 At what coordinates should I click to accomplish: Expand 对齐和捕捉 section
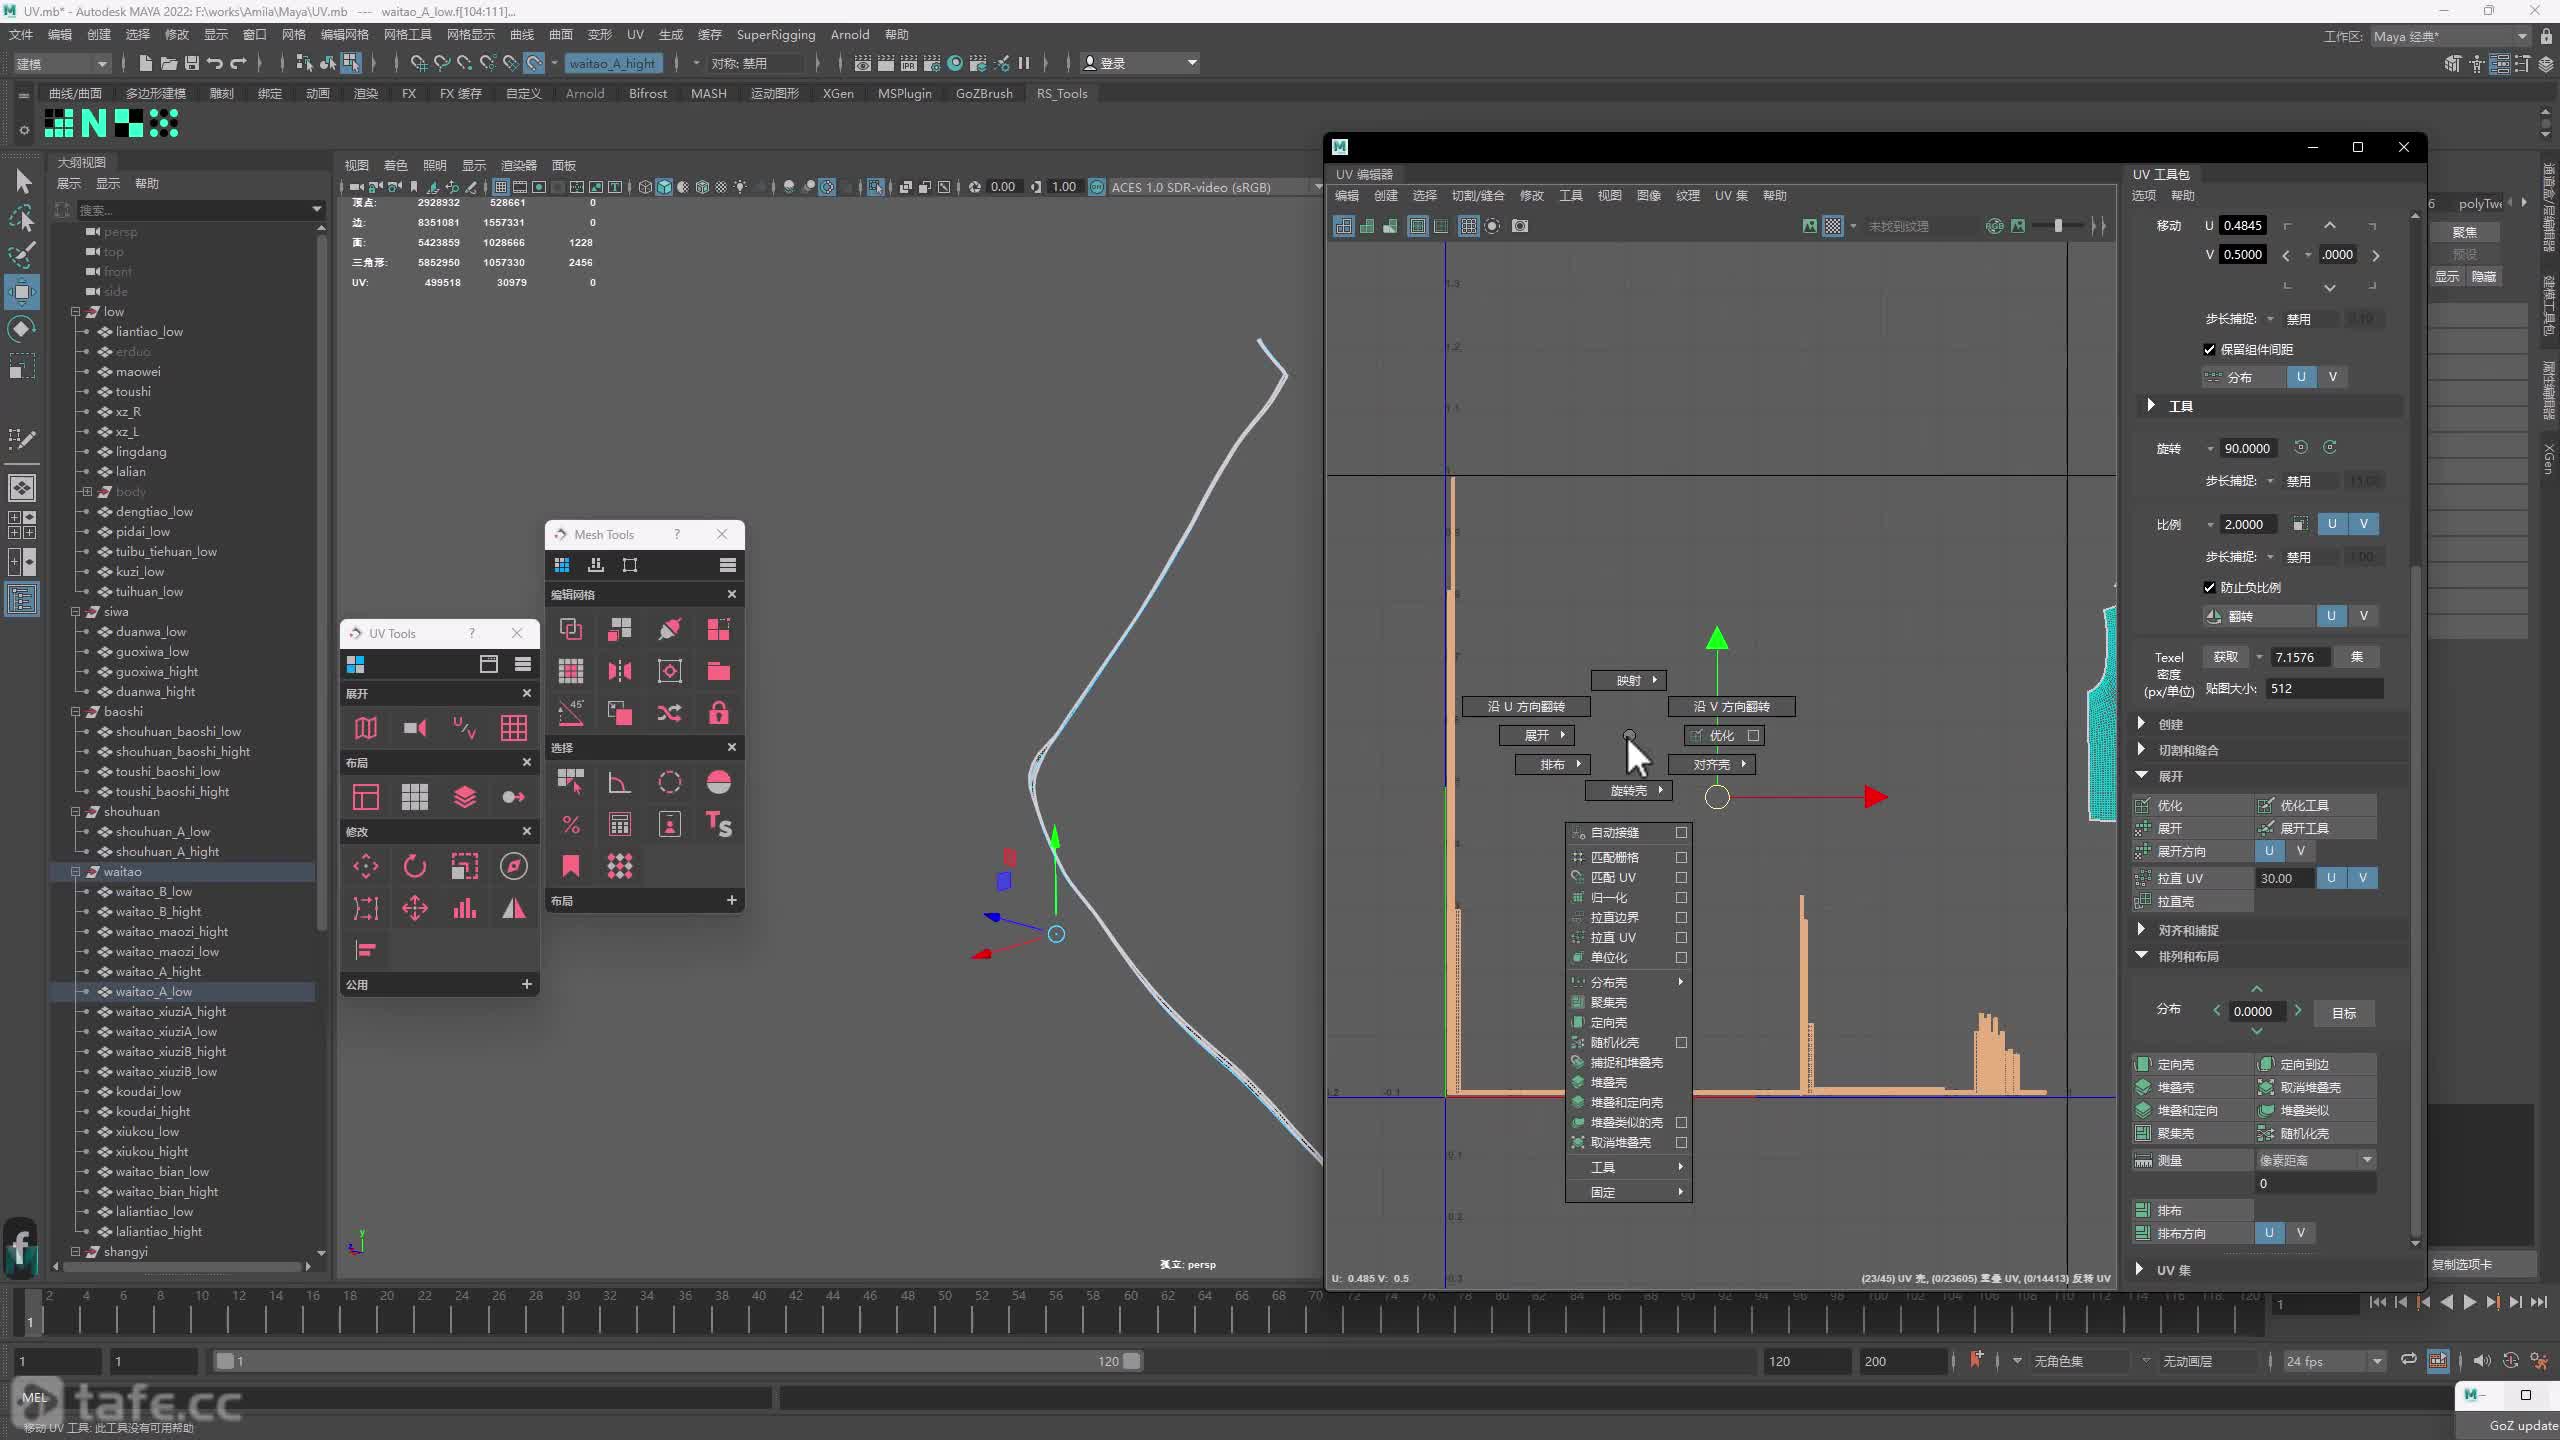tap(2142, 930)
